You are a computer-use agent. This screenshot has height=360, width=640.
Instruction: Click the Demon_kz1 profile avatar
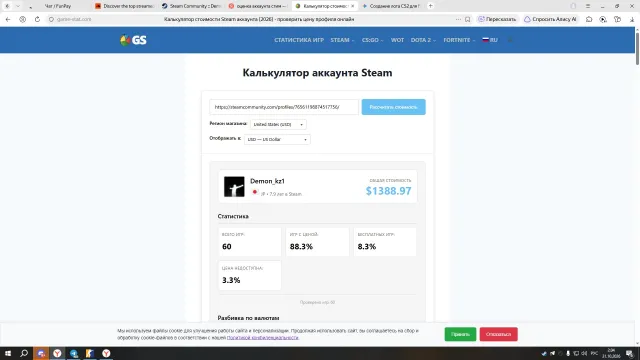(x=234, y=187)
